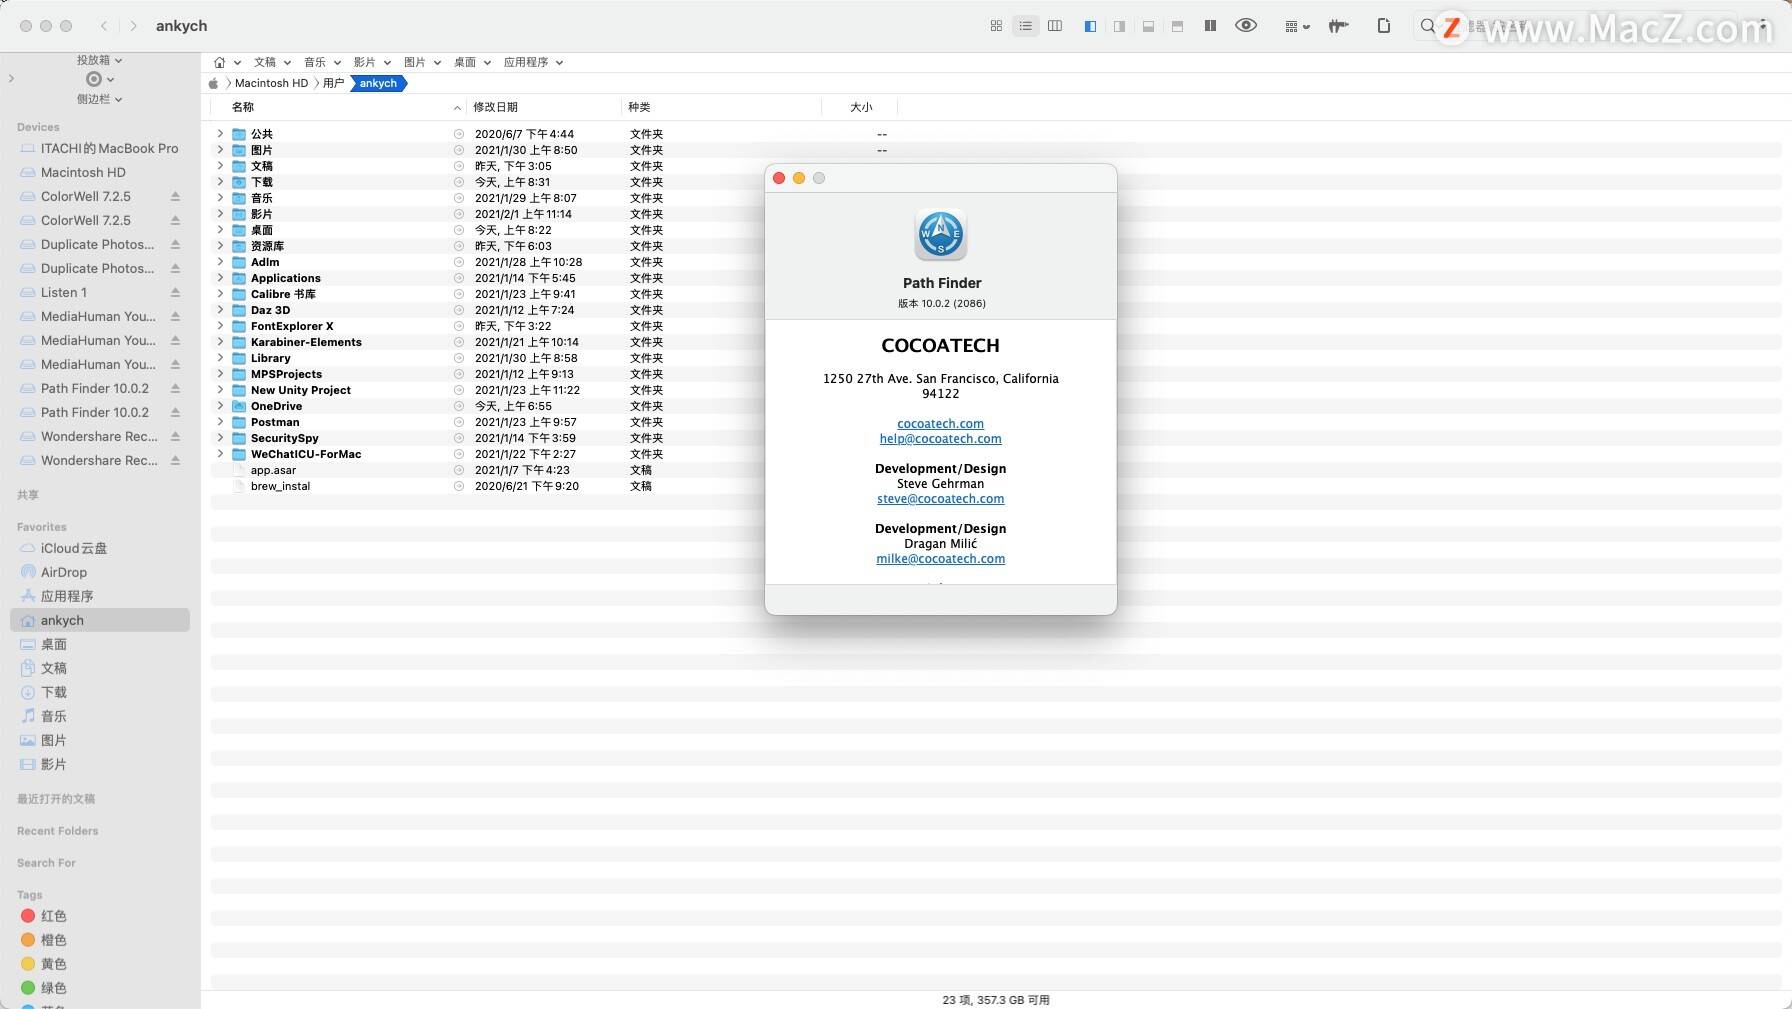Eject first Wondershare Rec... volume
This screenshot has width=1792, height=1009.
[175, 436]
